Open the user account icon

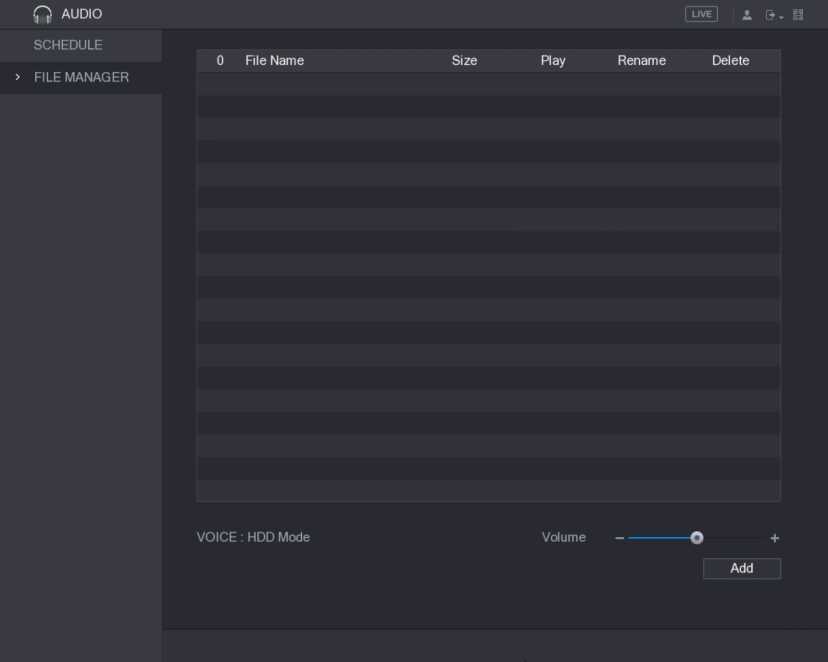(747, 15)
